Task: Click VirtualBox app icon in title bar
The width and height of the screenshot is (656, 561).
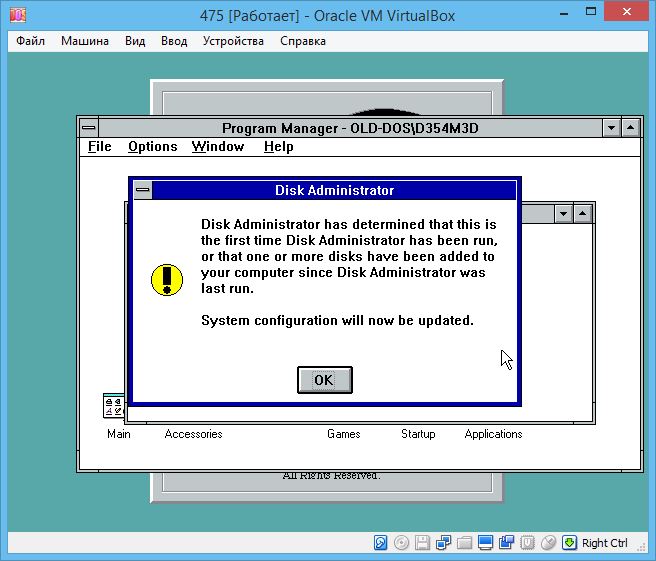Action: (x=18, y=15)
